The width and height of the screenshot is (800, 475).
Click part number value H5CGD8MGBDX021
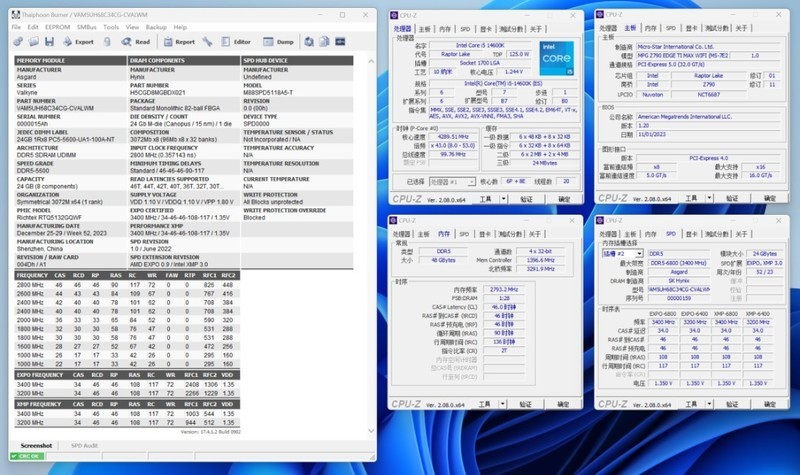point(158,93)
